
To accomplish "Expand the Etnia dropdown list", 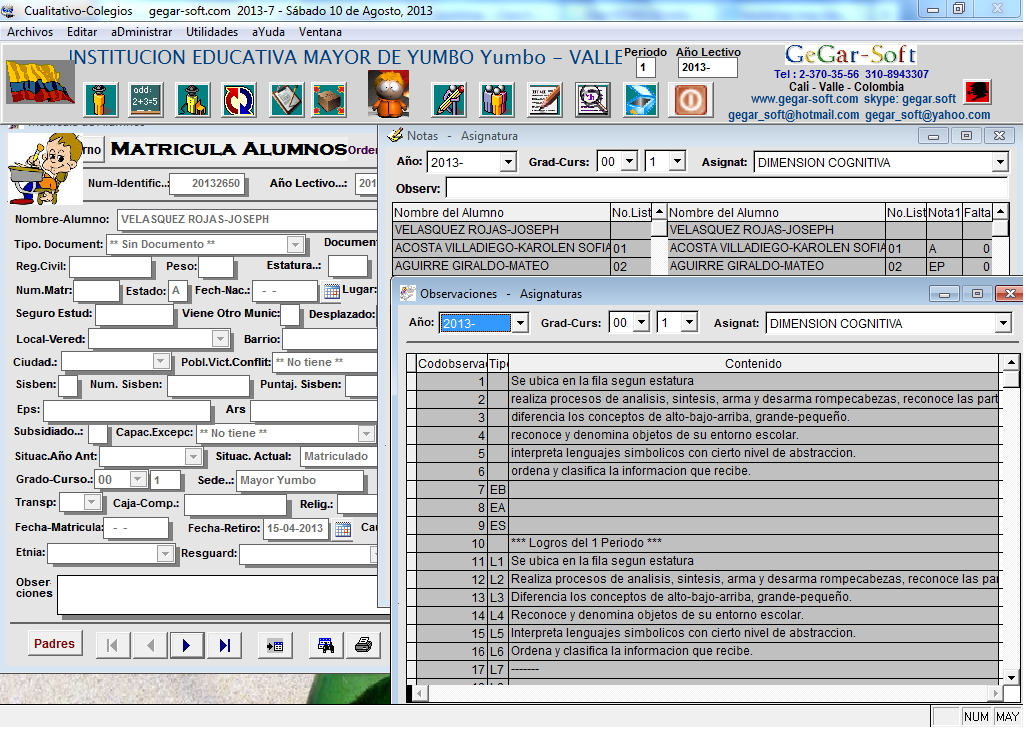I will 165,554.
